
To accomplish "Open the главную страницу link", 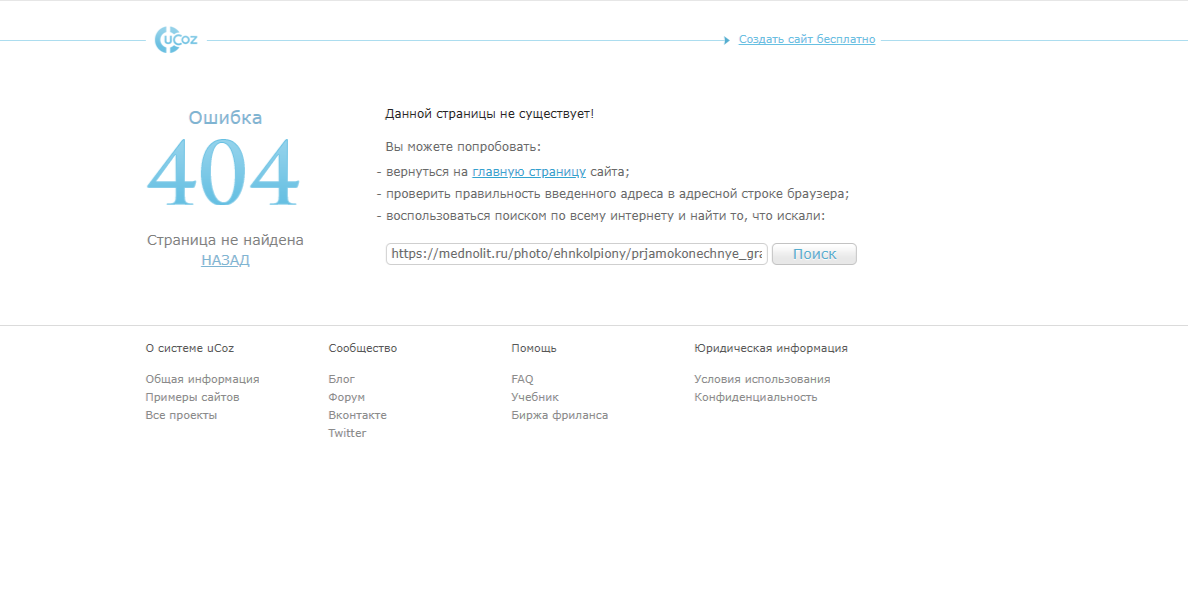I will pyautogui.click(x=529, y=172).
